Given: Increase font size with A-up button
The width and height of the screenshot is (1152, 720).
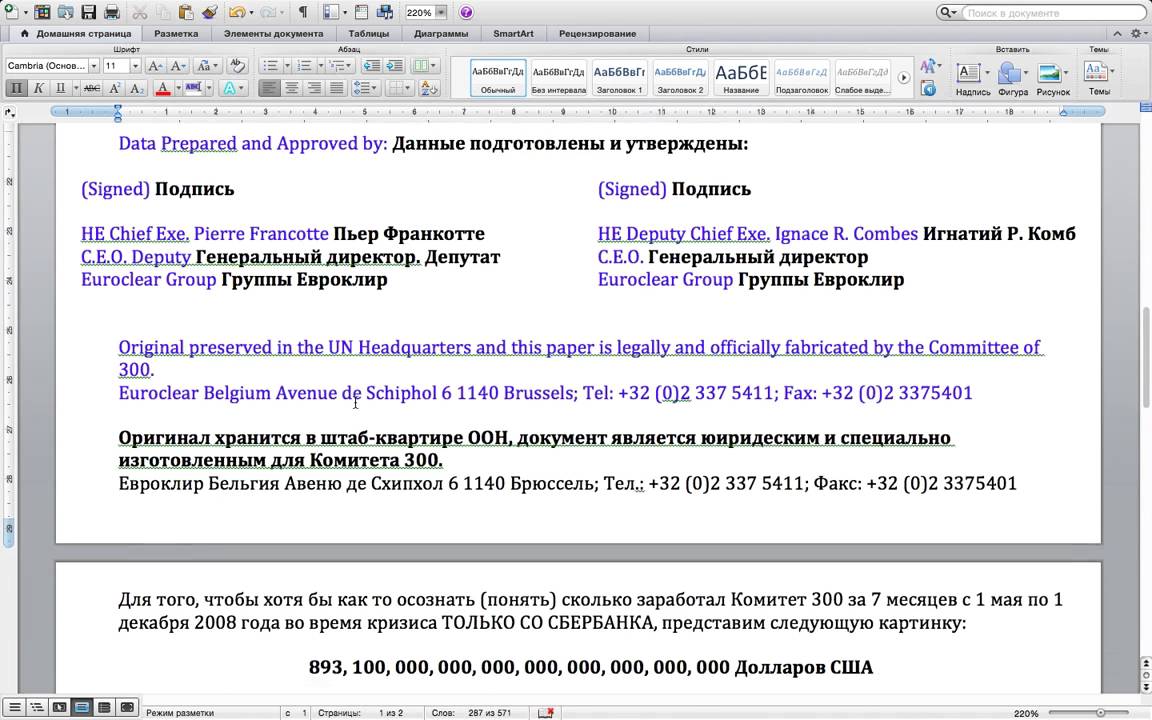Looking at the screenshot, I should click(x=155, y=66).
